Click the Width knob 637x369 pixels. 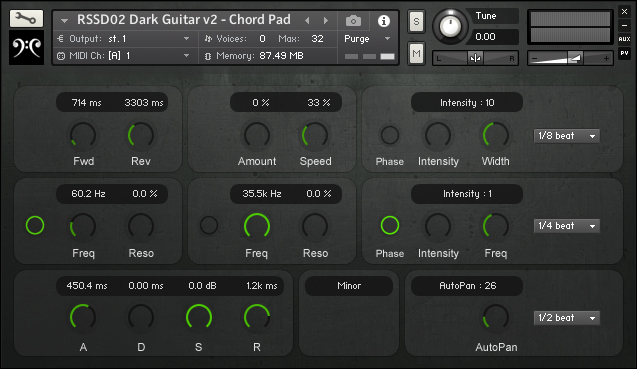[496, 135]
